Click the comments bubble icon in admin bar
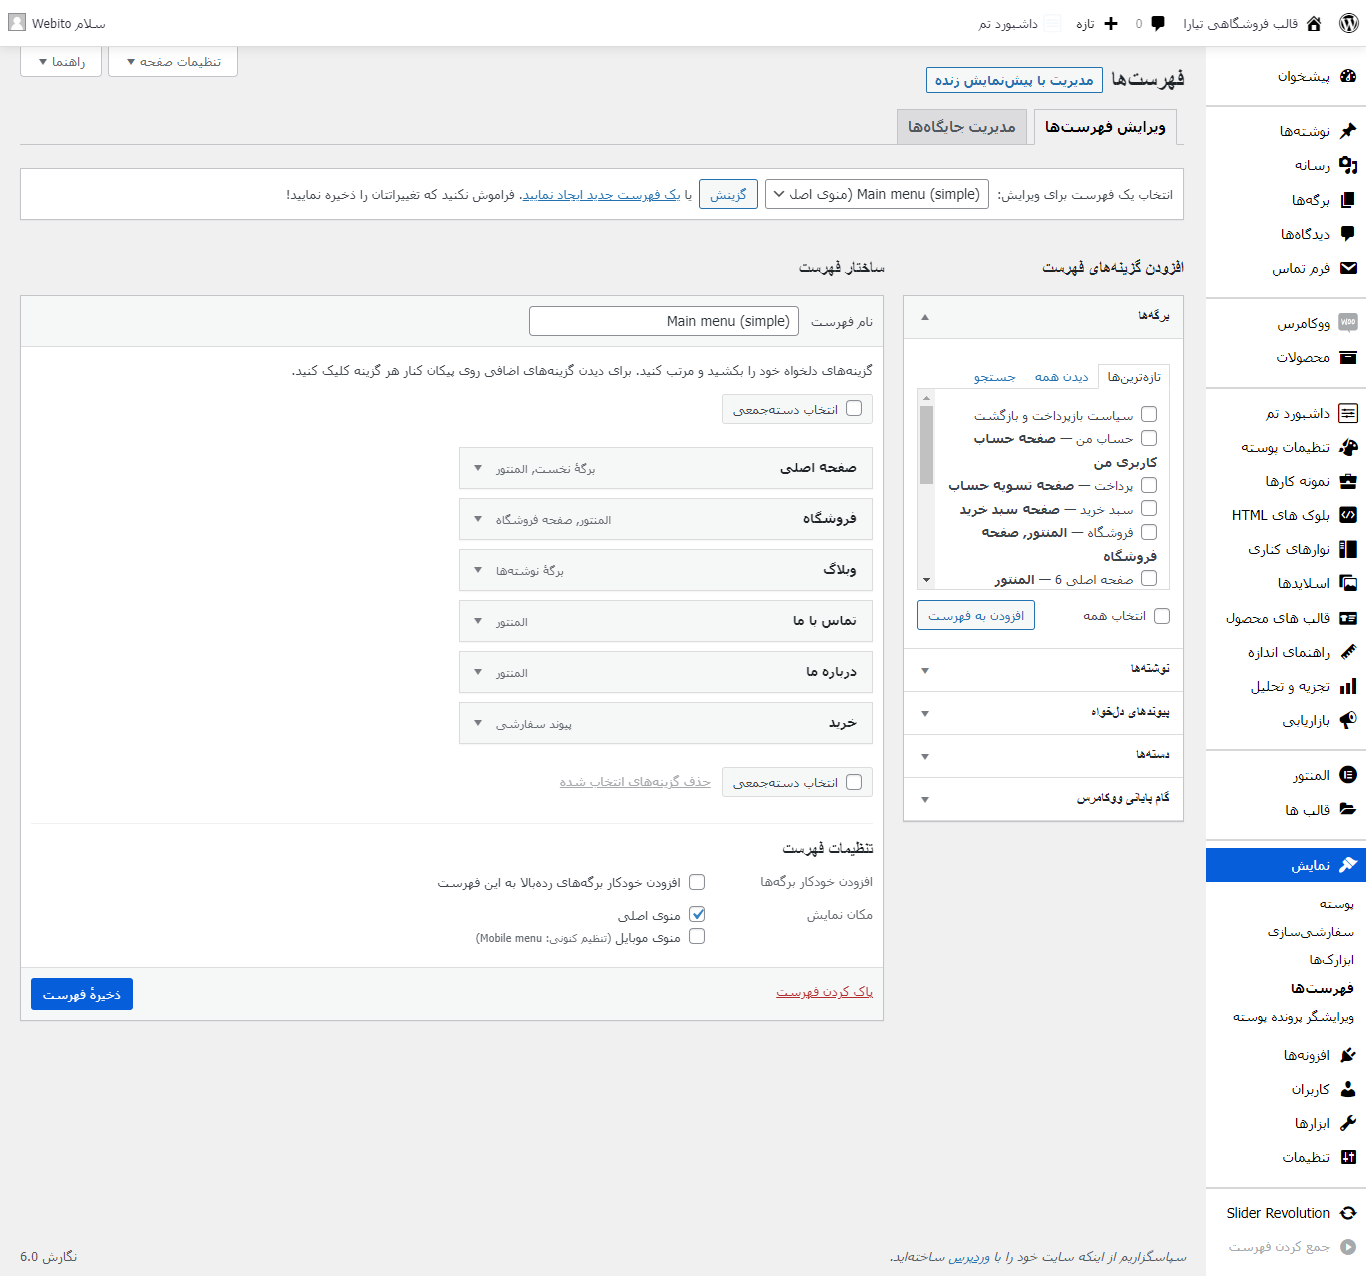1366x1276 pixels. tap(1158, 23)
